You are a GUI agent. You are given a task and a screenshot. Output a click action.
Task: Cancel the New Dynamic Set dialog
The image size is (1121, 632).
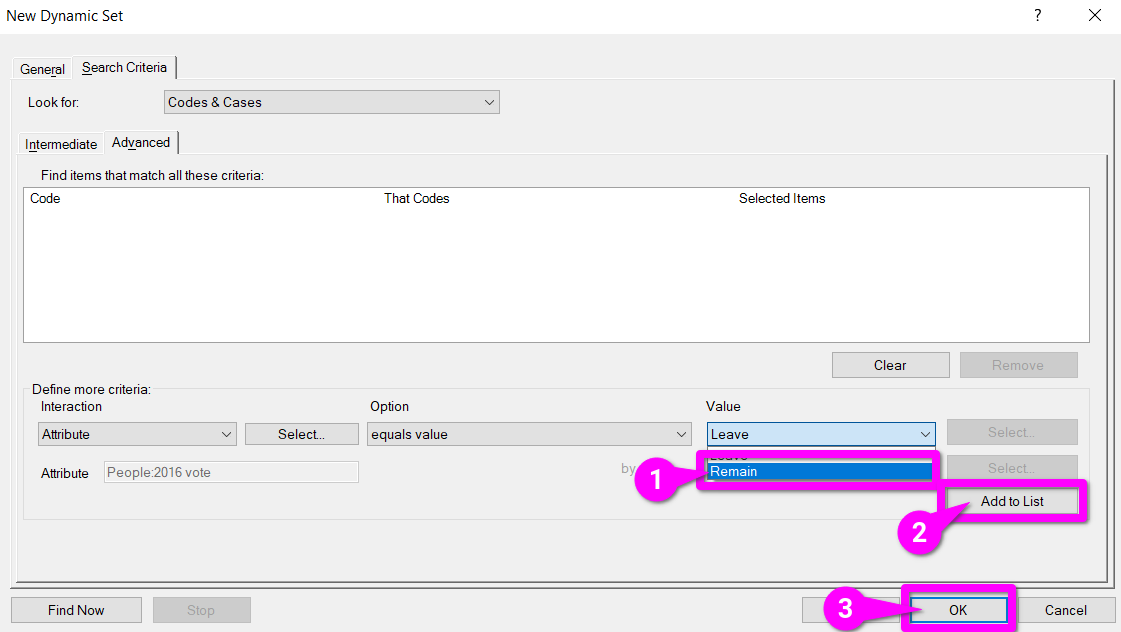coord(1065,610)
